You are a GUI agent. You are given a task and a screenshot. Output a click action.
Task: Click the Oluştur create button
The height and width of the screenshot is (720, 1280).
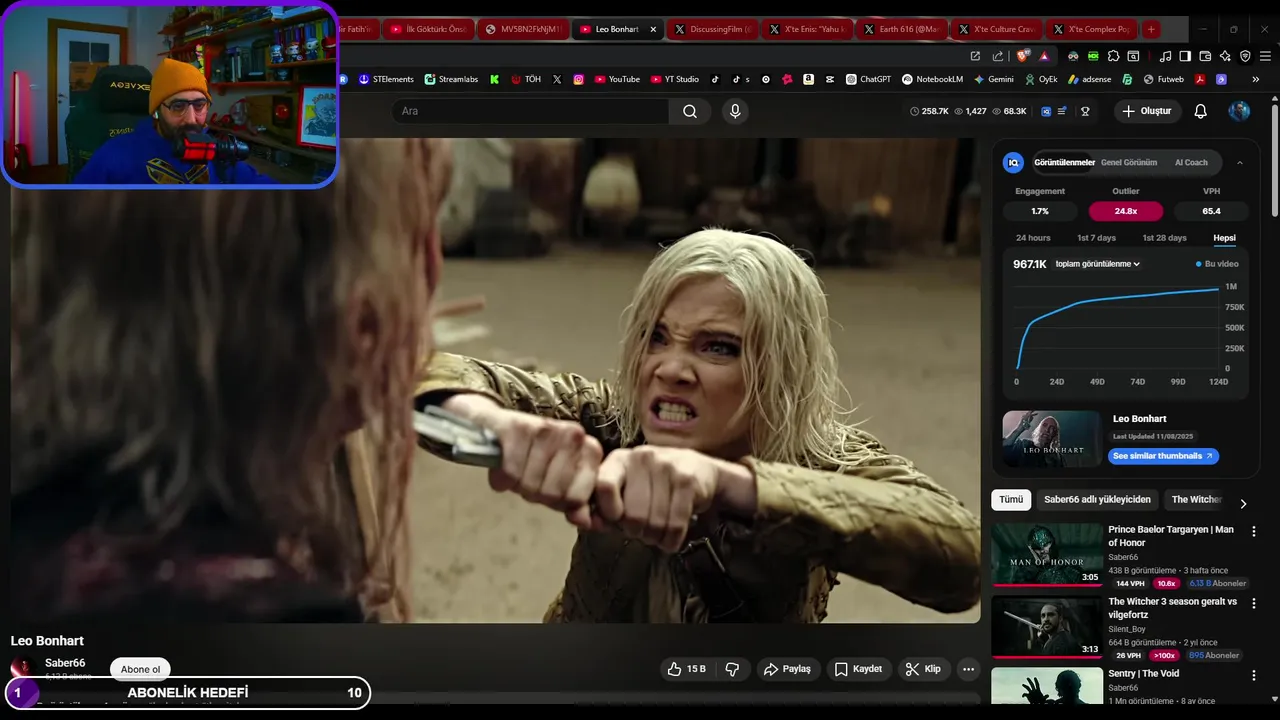coord(1147,111)
